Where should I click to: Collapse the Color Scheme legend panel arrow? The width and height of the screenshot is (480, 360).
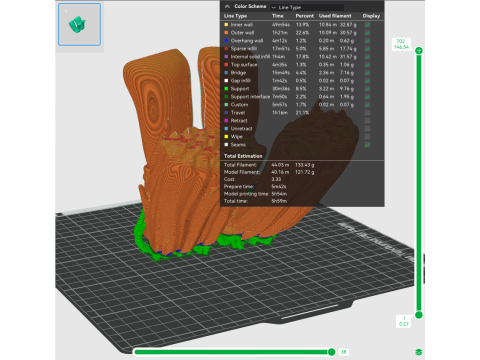coord(227,6)
